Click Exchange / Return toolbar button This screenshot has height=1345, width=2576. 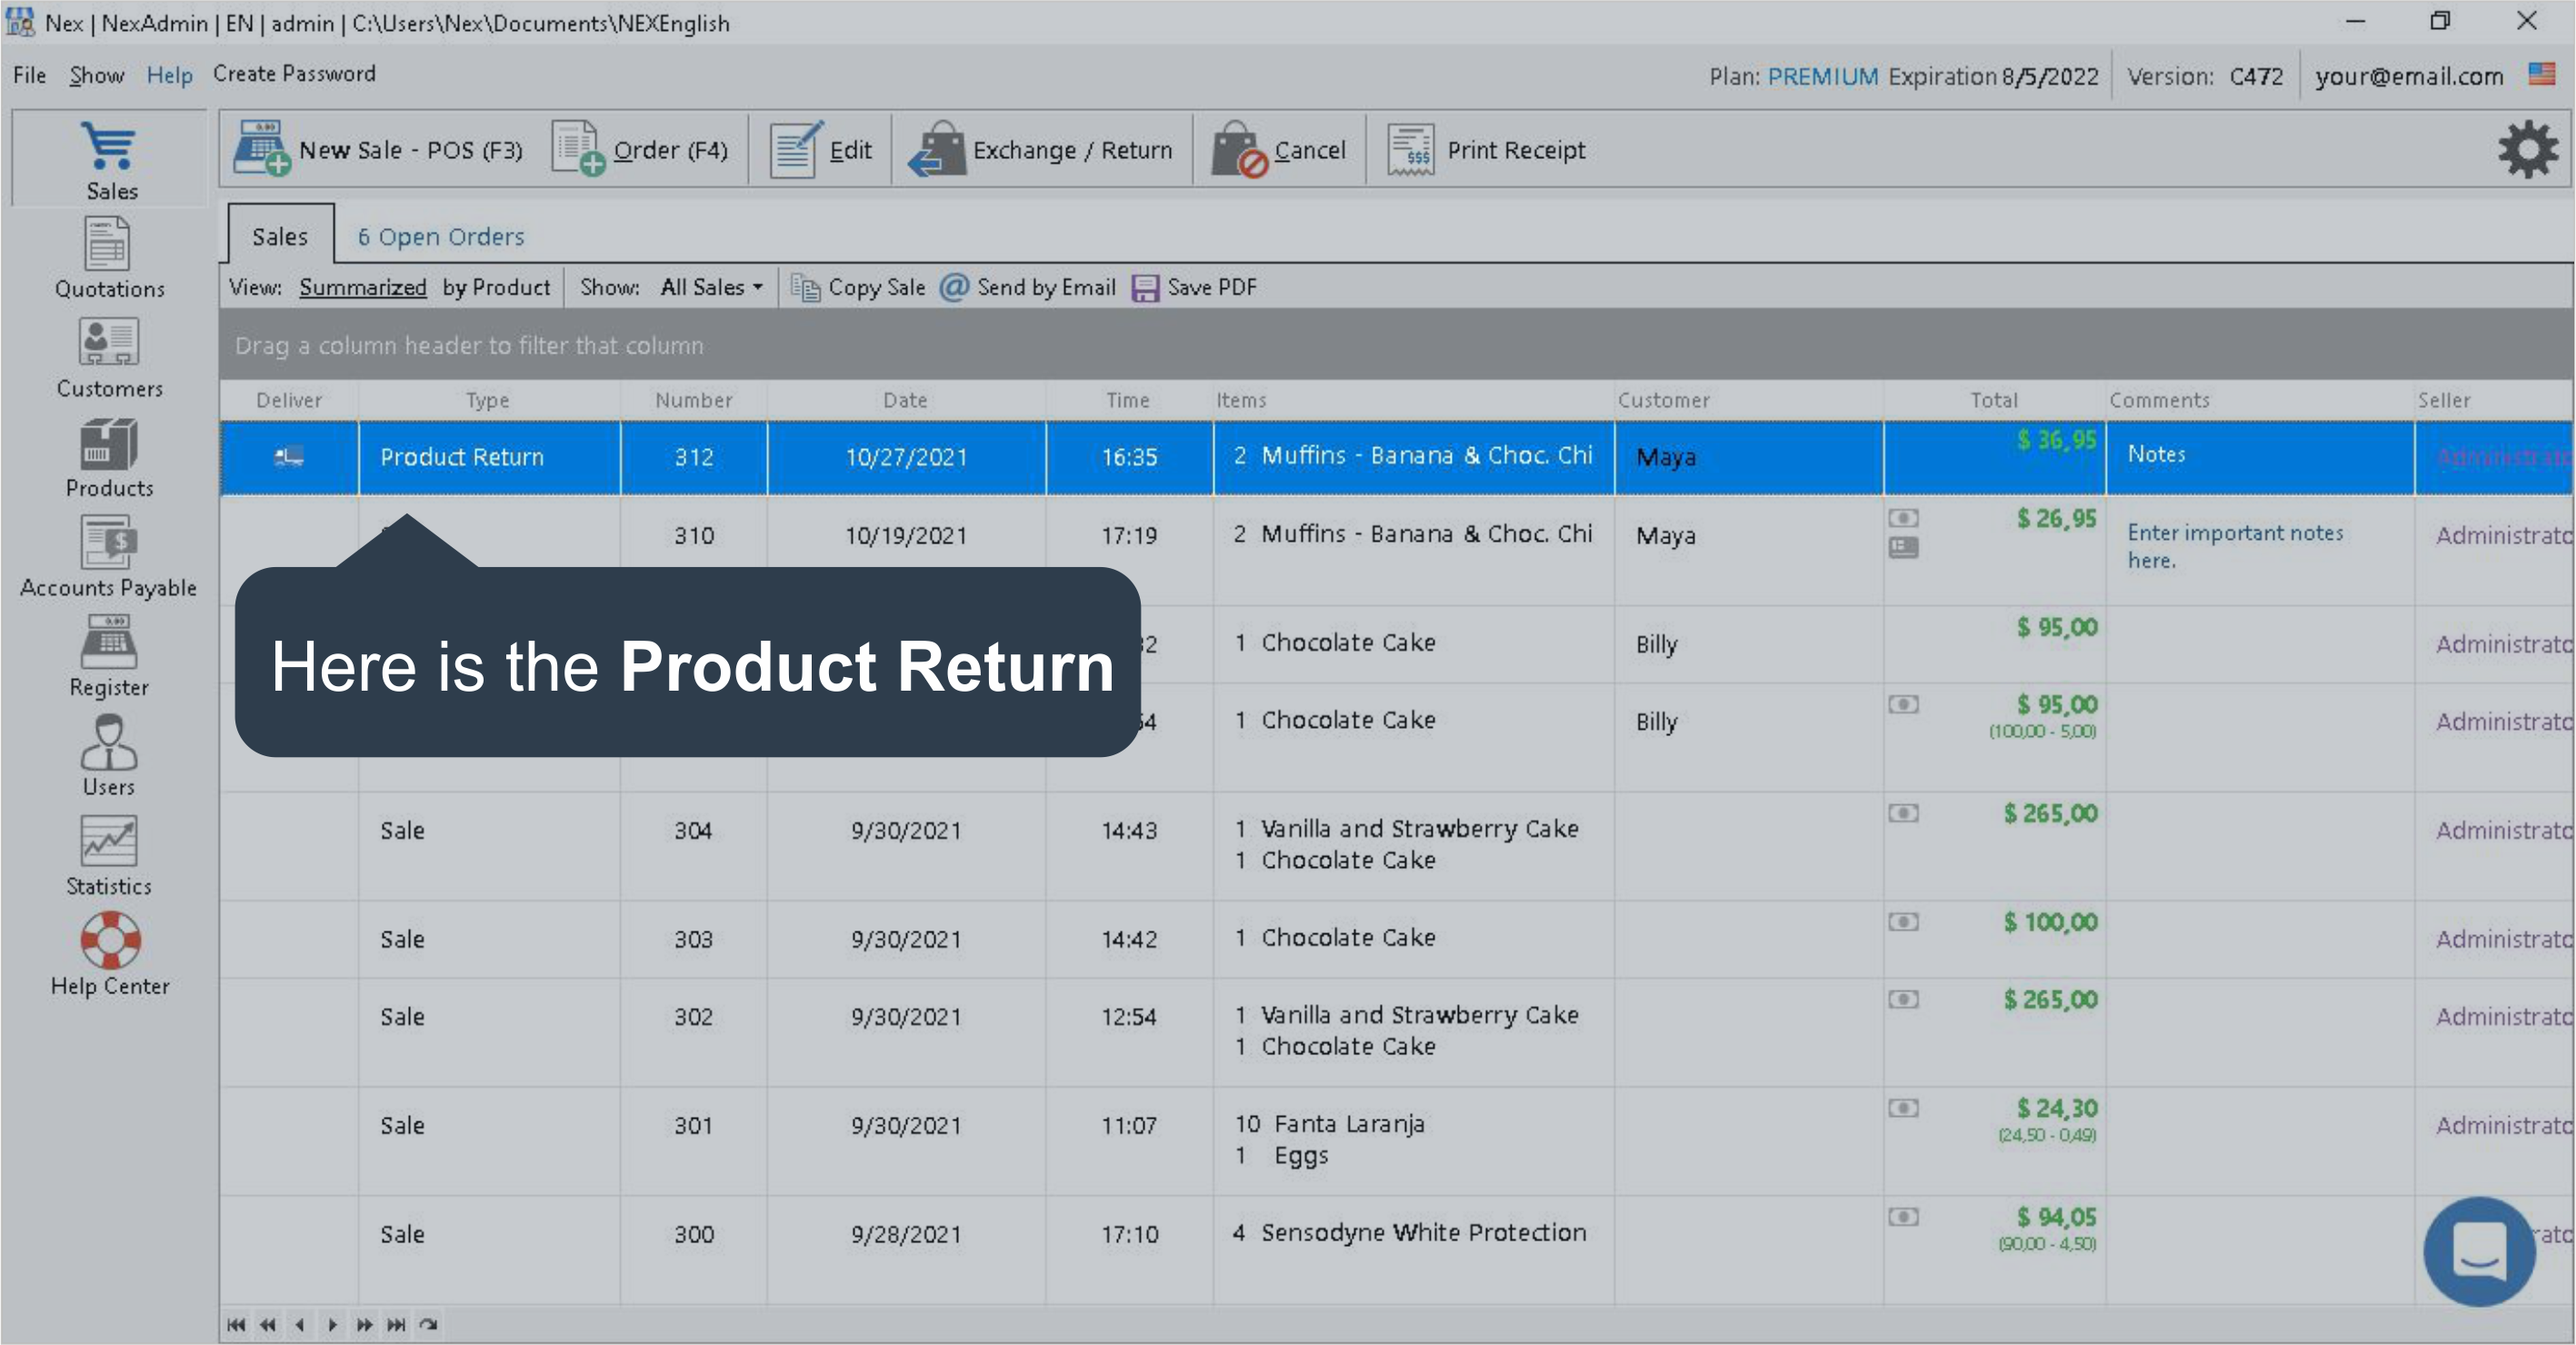1041,150
